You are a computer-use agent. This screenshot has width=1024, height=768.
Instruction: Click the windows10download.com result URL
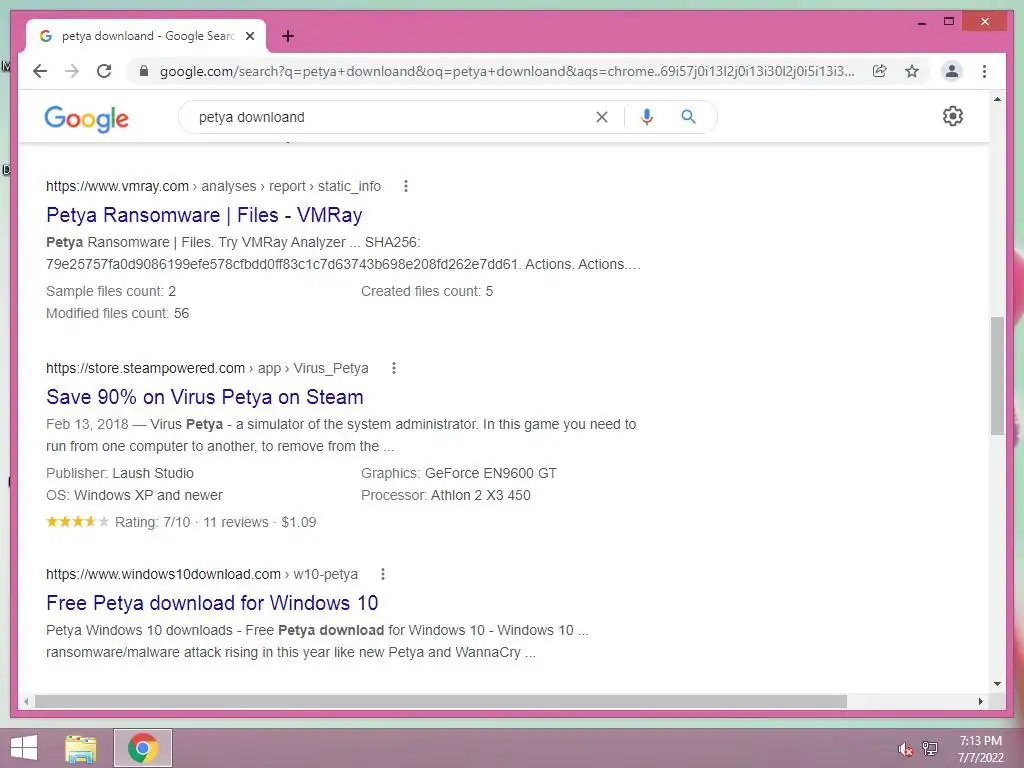pyautogui.click(x=202, y=574)
